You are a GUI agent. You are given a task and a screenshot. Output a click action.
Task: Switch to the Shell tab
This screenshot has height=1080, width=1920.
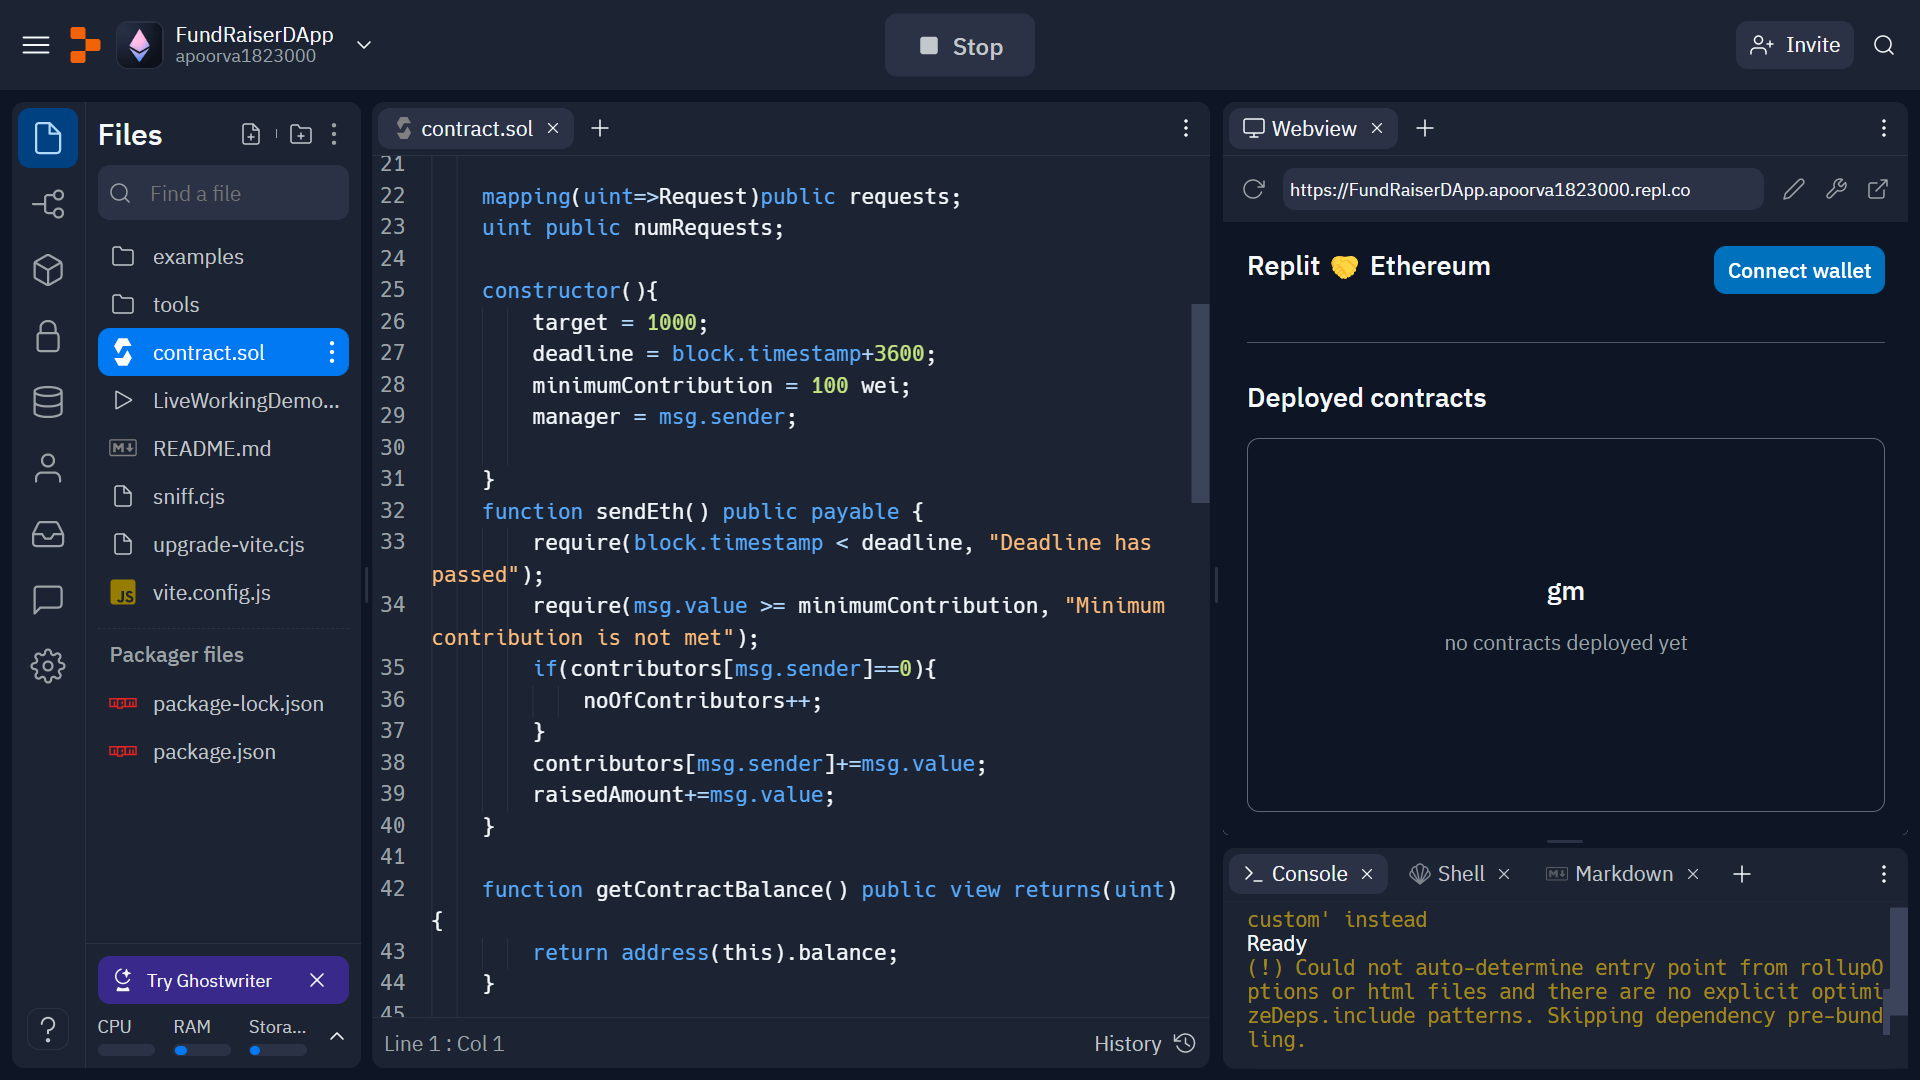click(1460, 874)
